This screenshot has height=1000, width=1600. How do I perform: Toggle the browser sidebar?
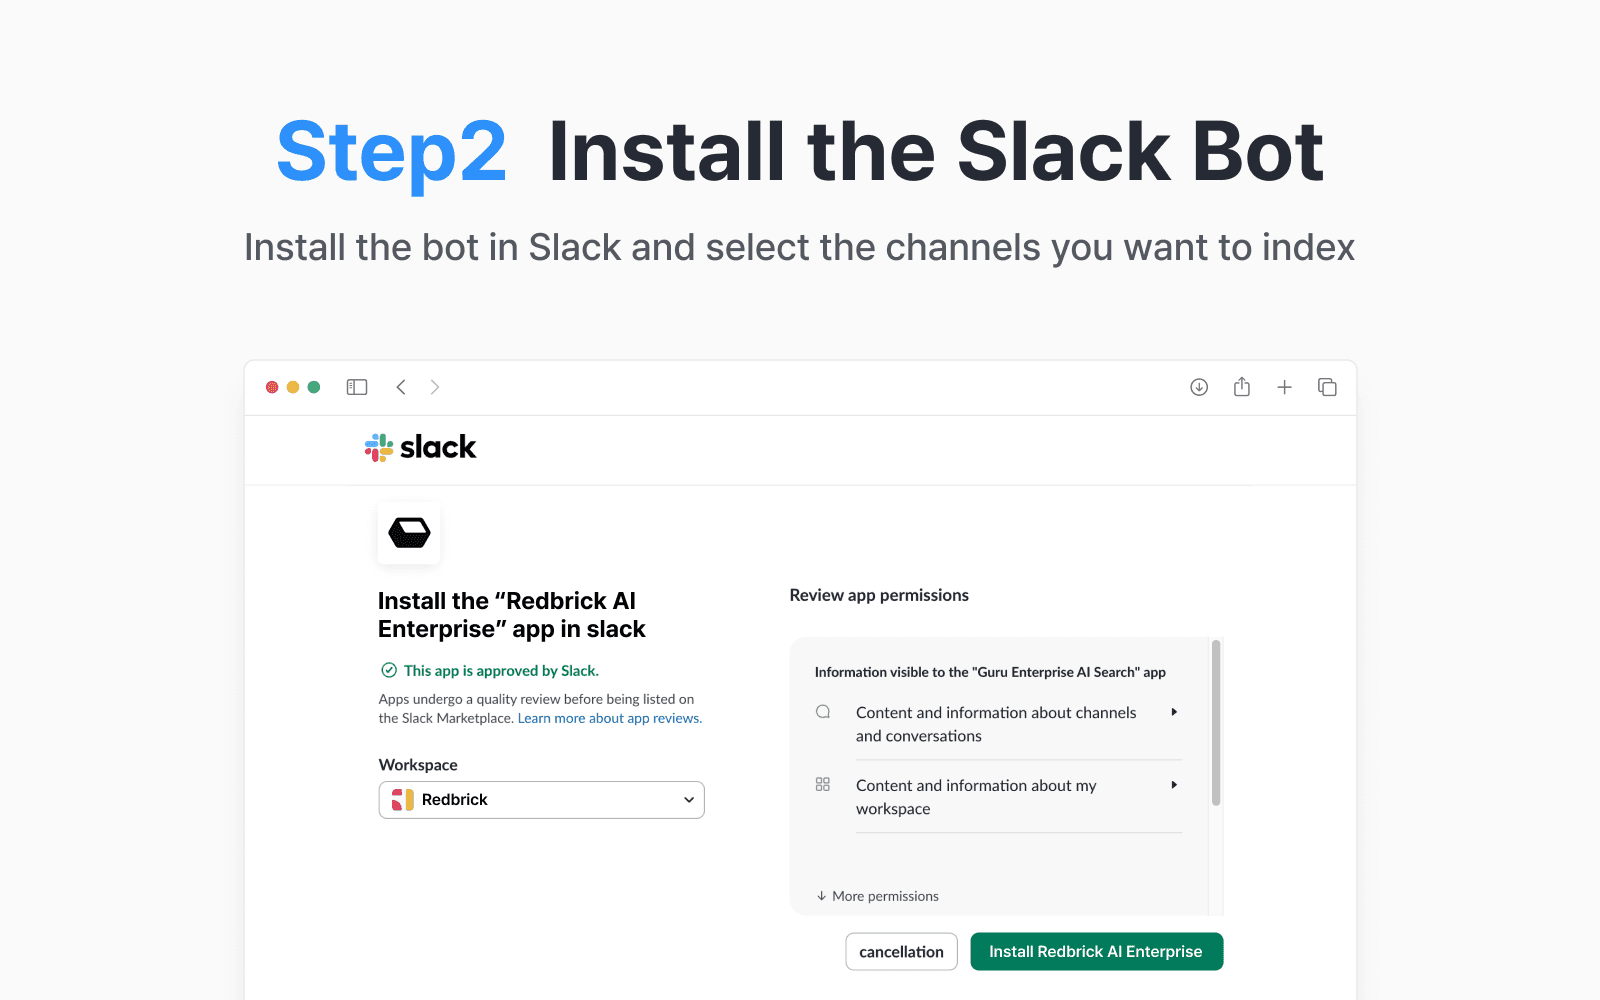[356, 387]
